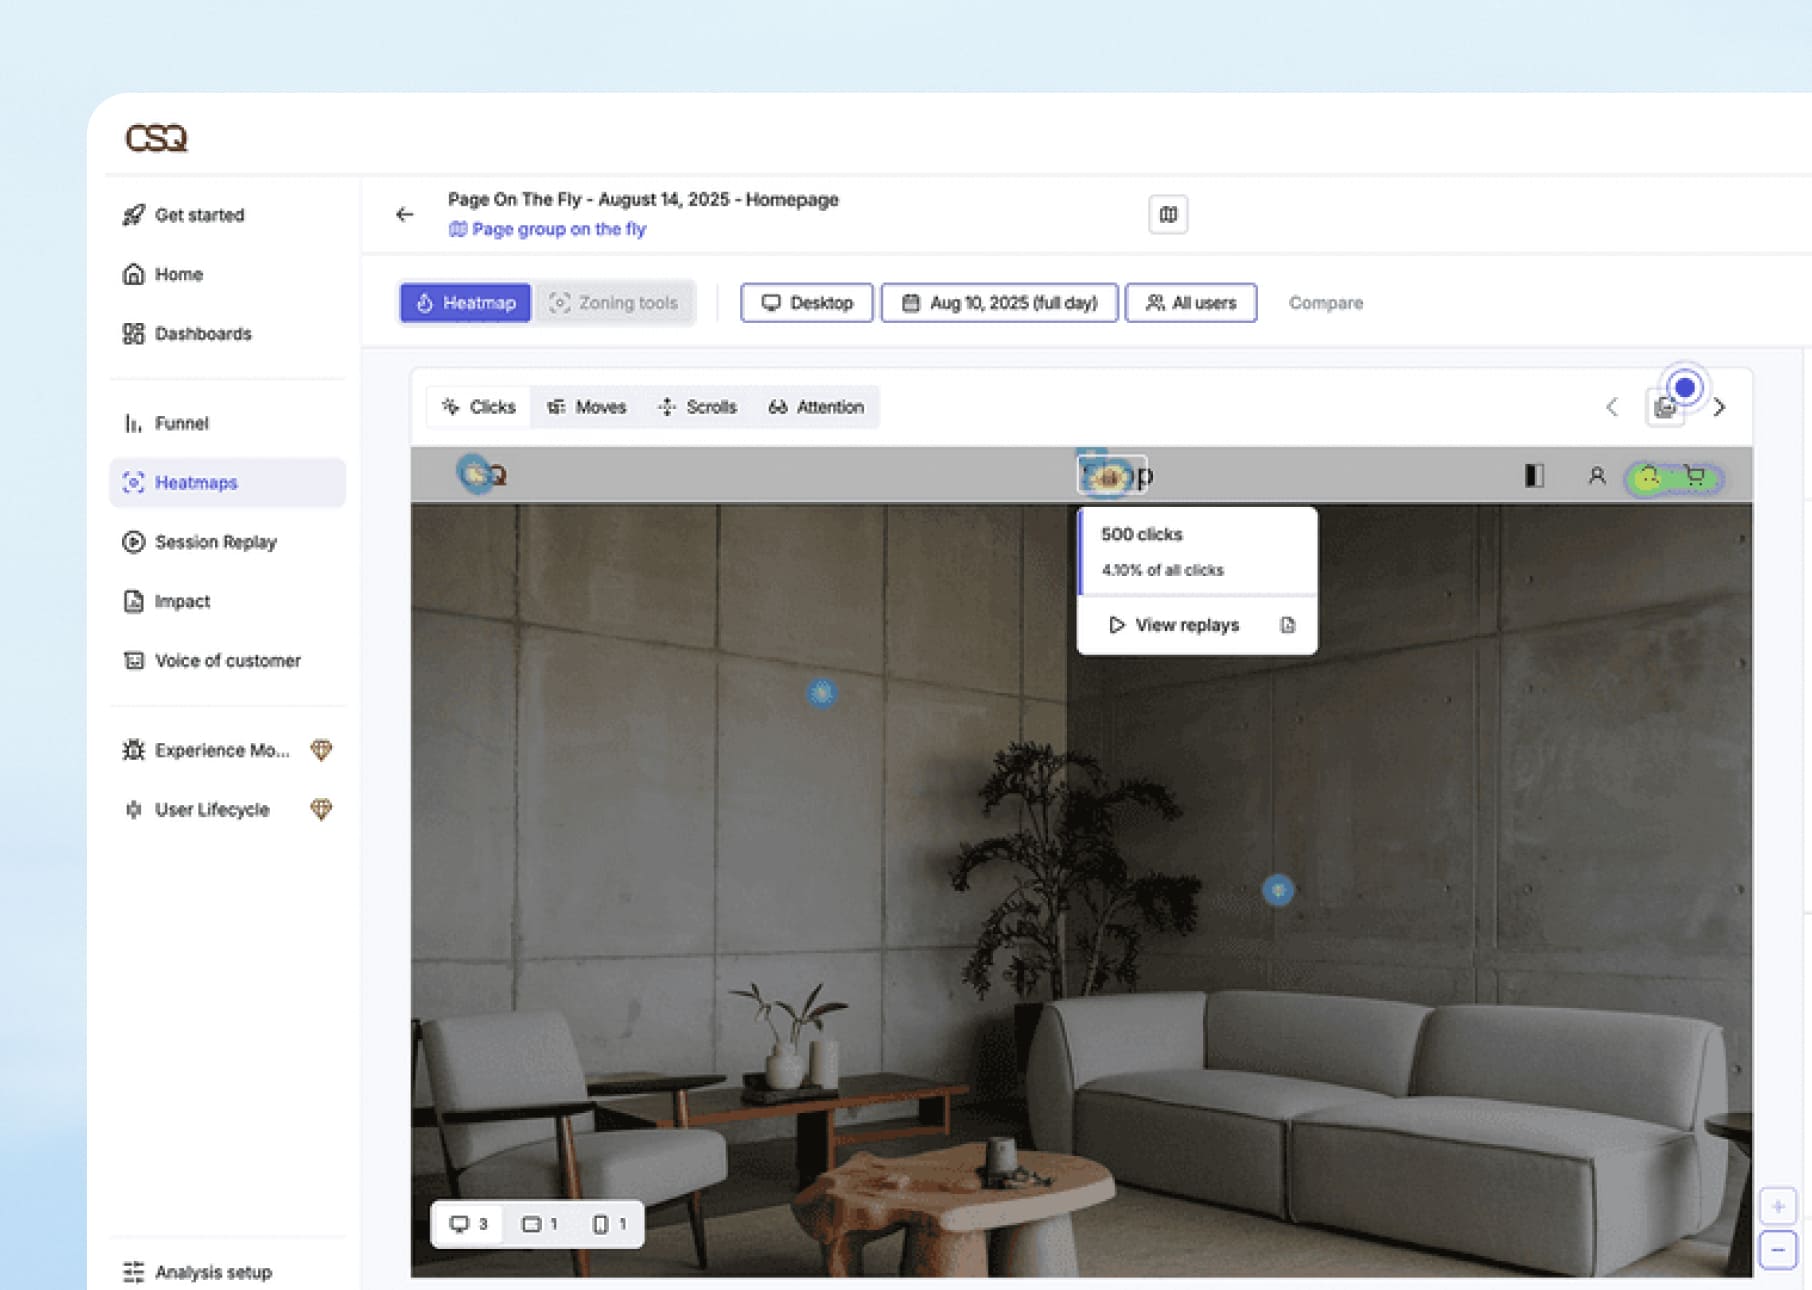
Task: Go back using the left arrow
Action: click(404, 214)
